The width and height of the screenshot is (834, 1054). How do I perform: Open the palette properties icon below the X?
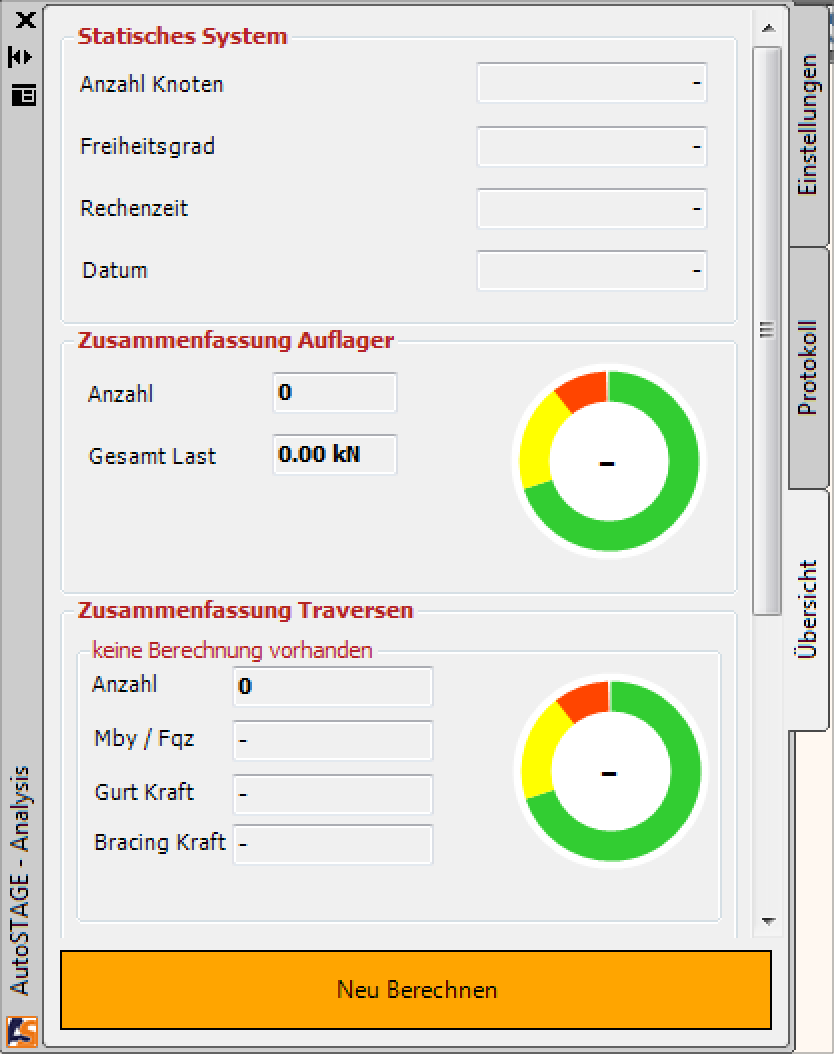pyautogui.click(x=23, y=96)
